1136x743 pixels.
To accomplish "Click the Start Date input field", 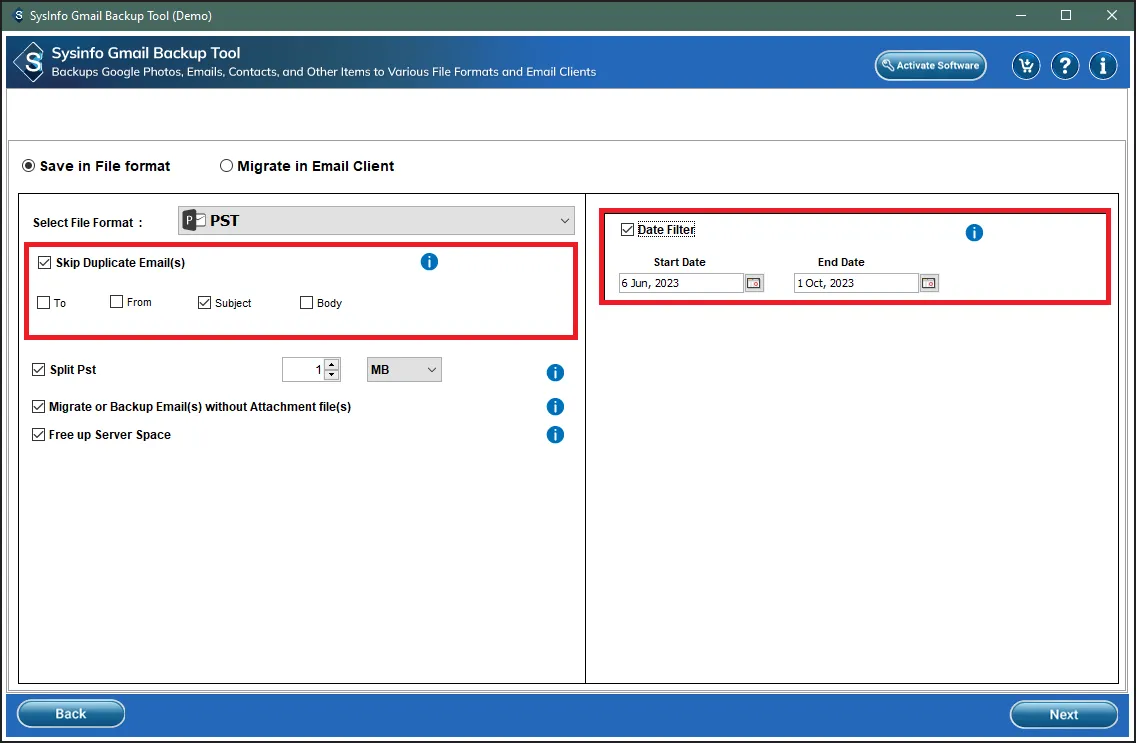I will point(680,283).
